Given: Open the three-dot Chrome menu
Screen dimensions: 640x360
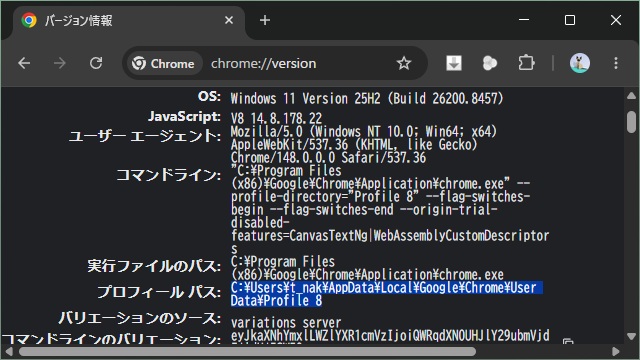Looking at the screenshot, I should tap(616, 63).
